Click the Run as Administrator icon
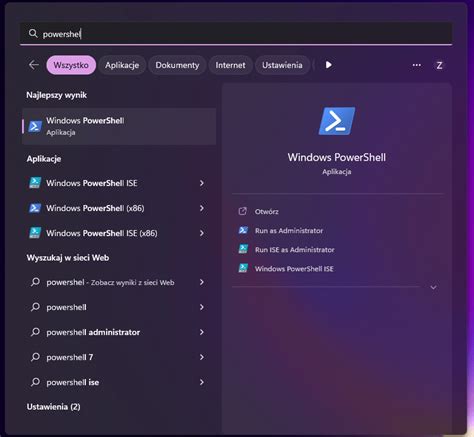Viewport: 474px width, 437px height. pyautogui.click(x=243, y=230)
